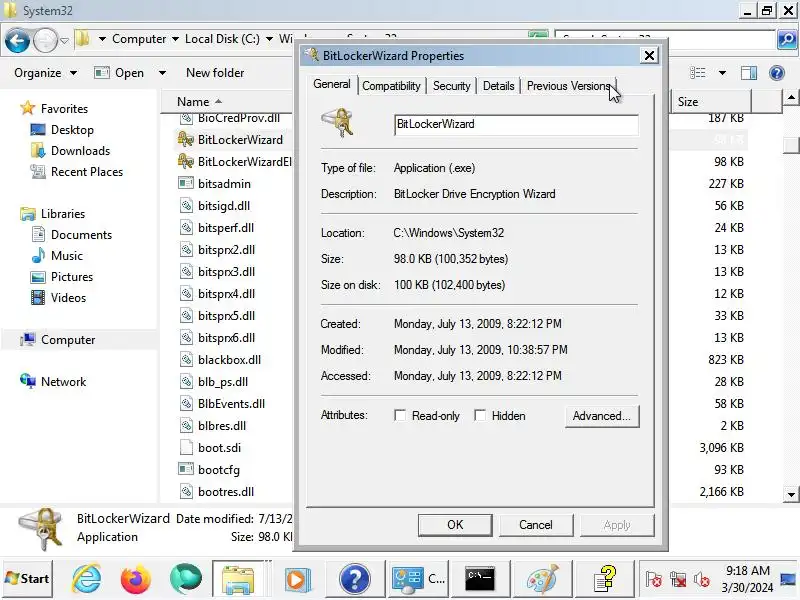Open the green browser taskbar icon

point(185,579)
